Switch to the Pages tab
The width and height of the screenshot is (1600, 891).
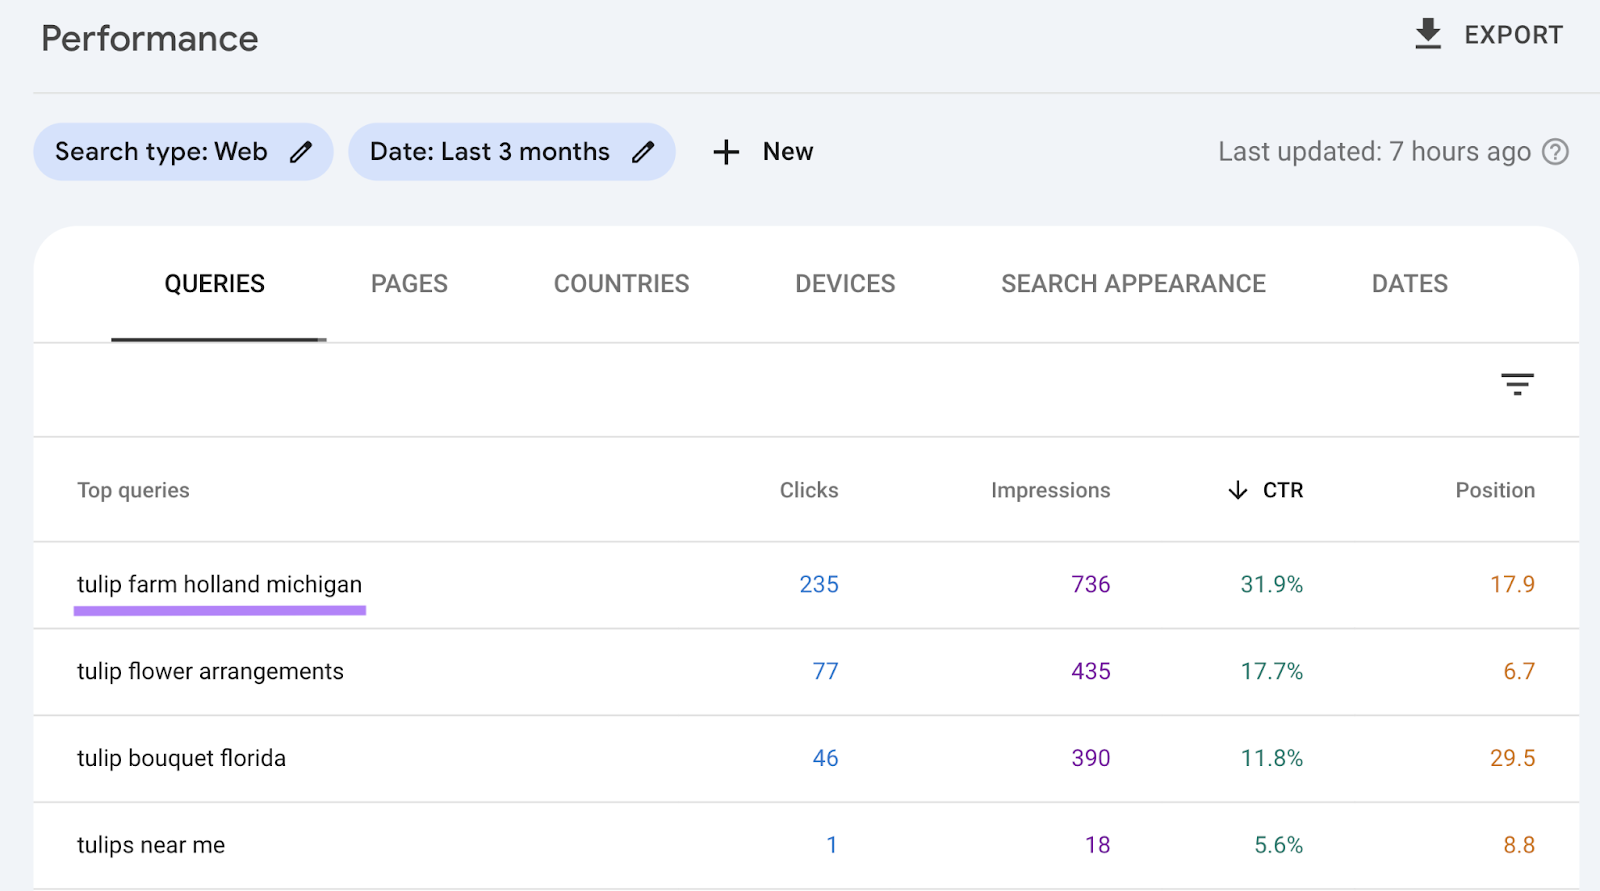409,284
